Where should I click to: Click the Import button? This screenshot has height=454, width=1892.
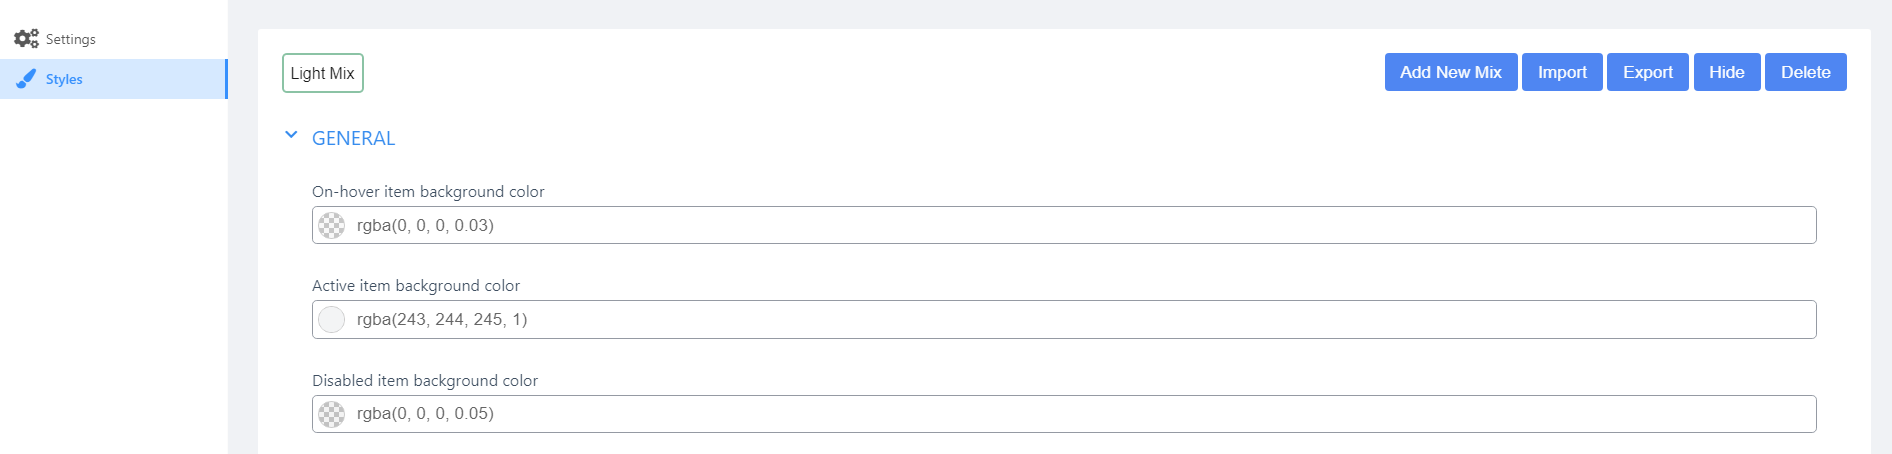(1562, 72)
